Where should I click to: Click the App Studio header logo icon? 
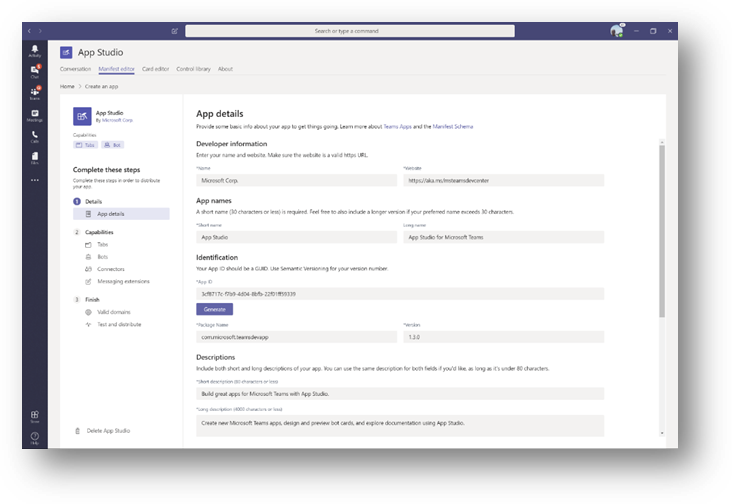66,52
